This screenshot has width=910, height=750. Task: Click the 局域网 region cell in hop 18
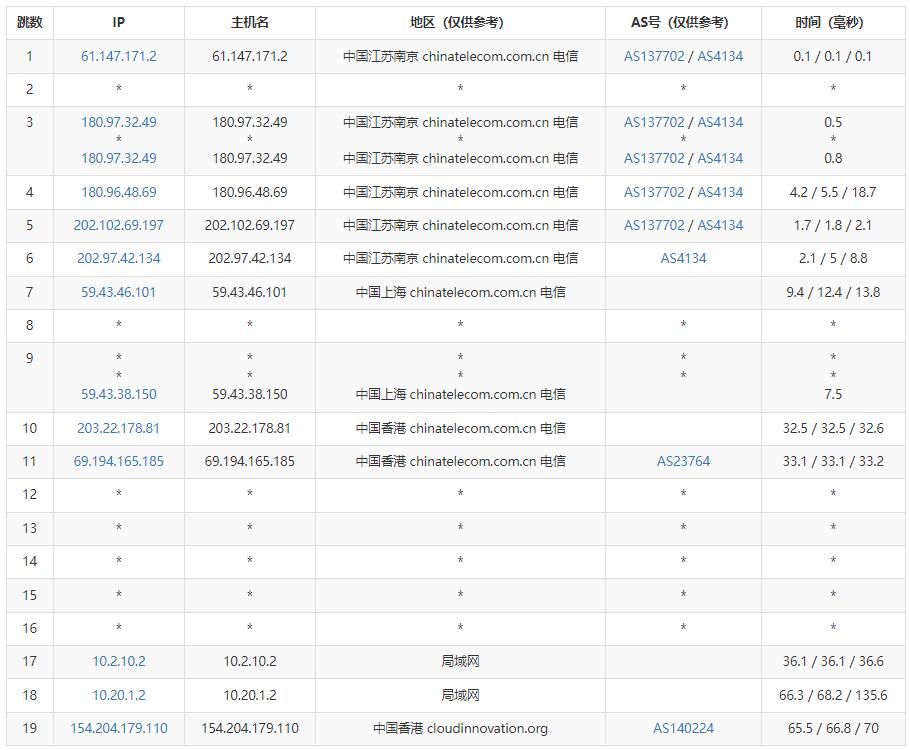pos(460,695)
